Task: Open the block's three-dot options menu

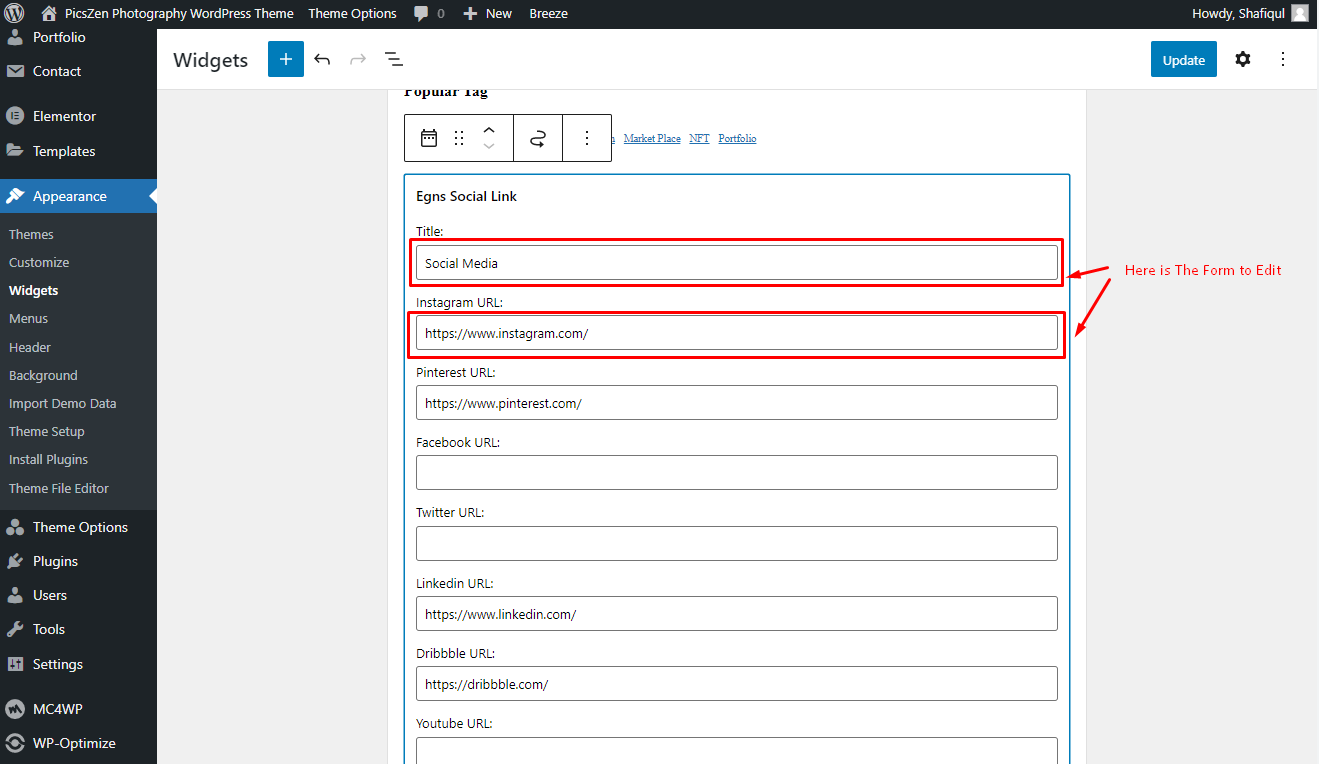Action: coord(587,138)
